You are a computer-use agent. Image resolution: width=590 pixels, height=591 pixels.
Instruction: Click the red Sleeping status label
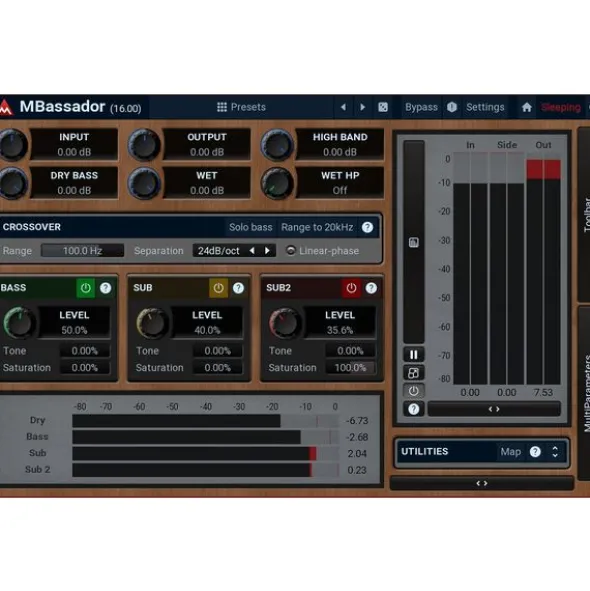561,108
